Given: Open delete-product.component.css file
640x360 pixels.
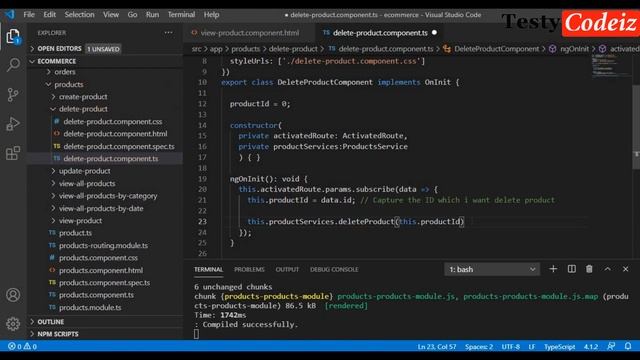Looking at the screenshot, I should 113,122.
